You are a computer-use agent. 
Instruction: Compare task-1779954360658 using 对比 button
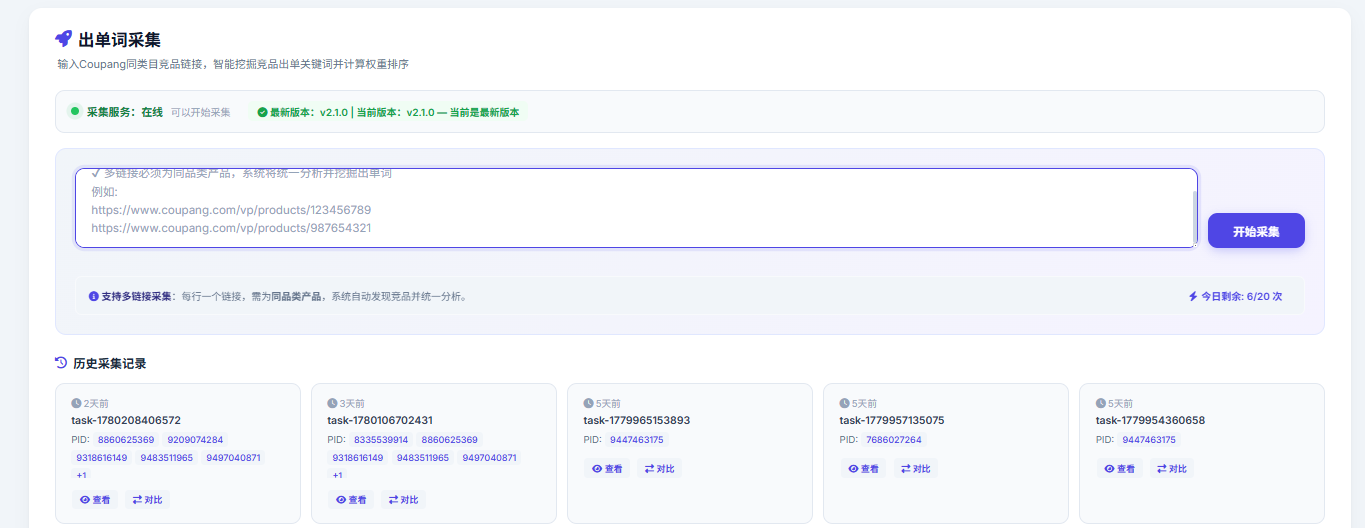pos(1171,468)
